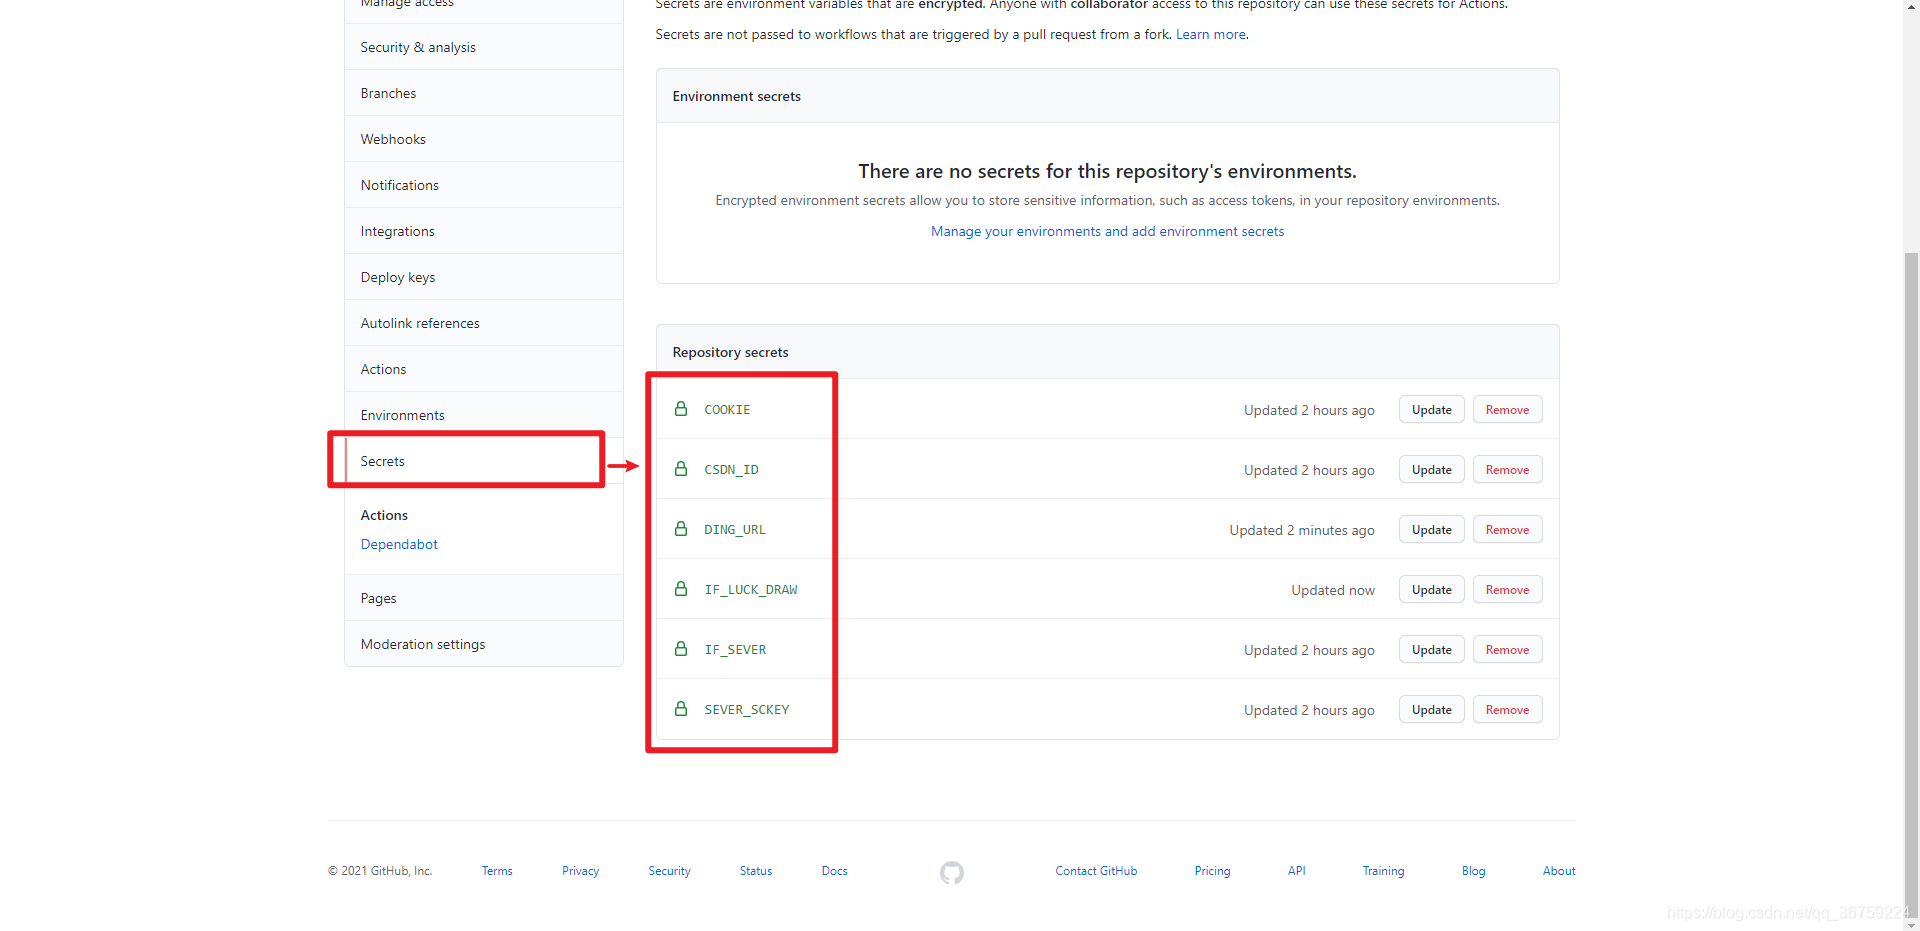
Task: Remove the DING_URL secret
Action: (x=1507, y=530)
